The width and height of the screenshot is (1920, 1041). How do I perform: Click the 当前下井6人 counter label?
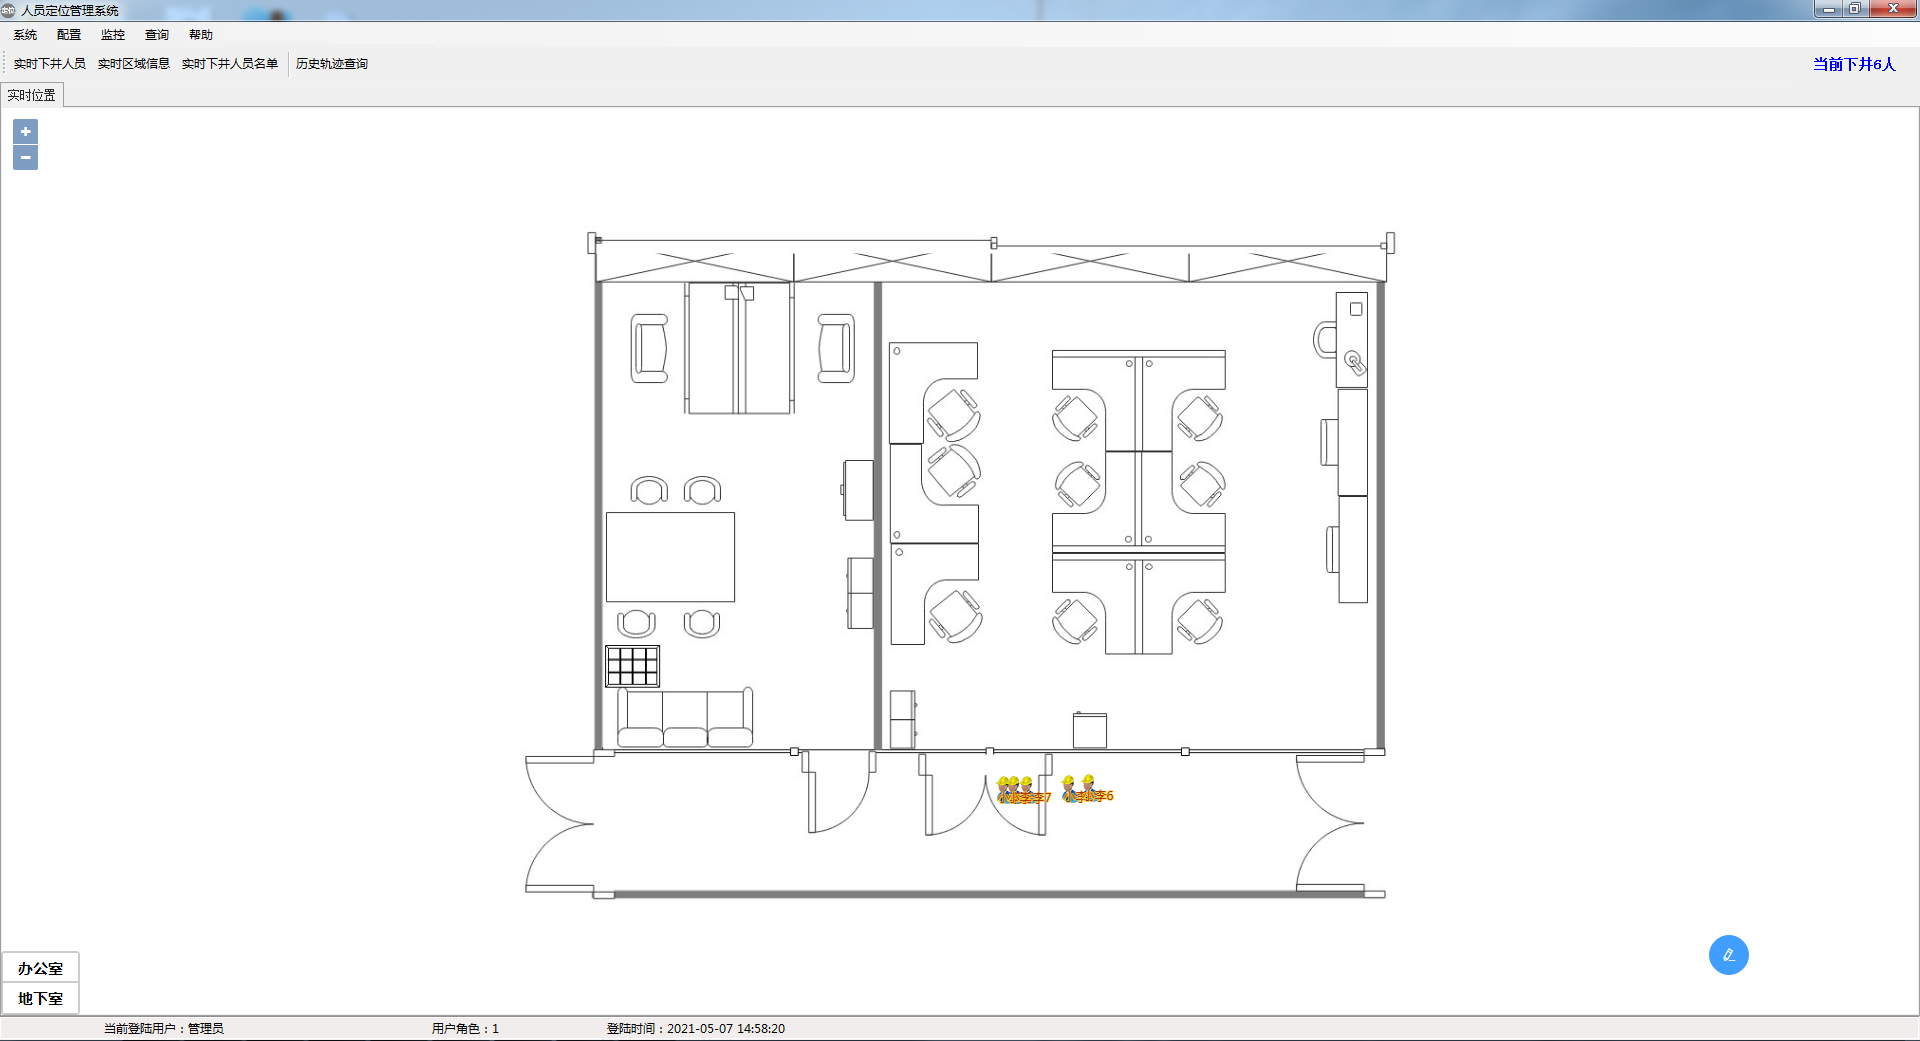[x=1853, y=64]
